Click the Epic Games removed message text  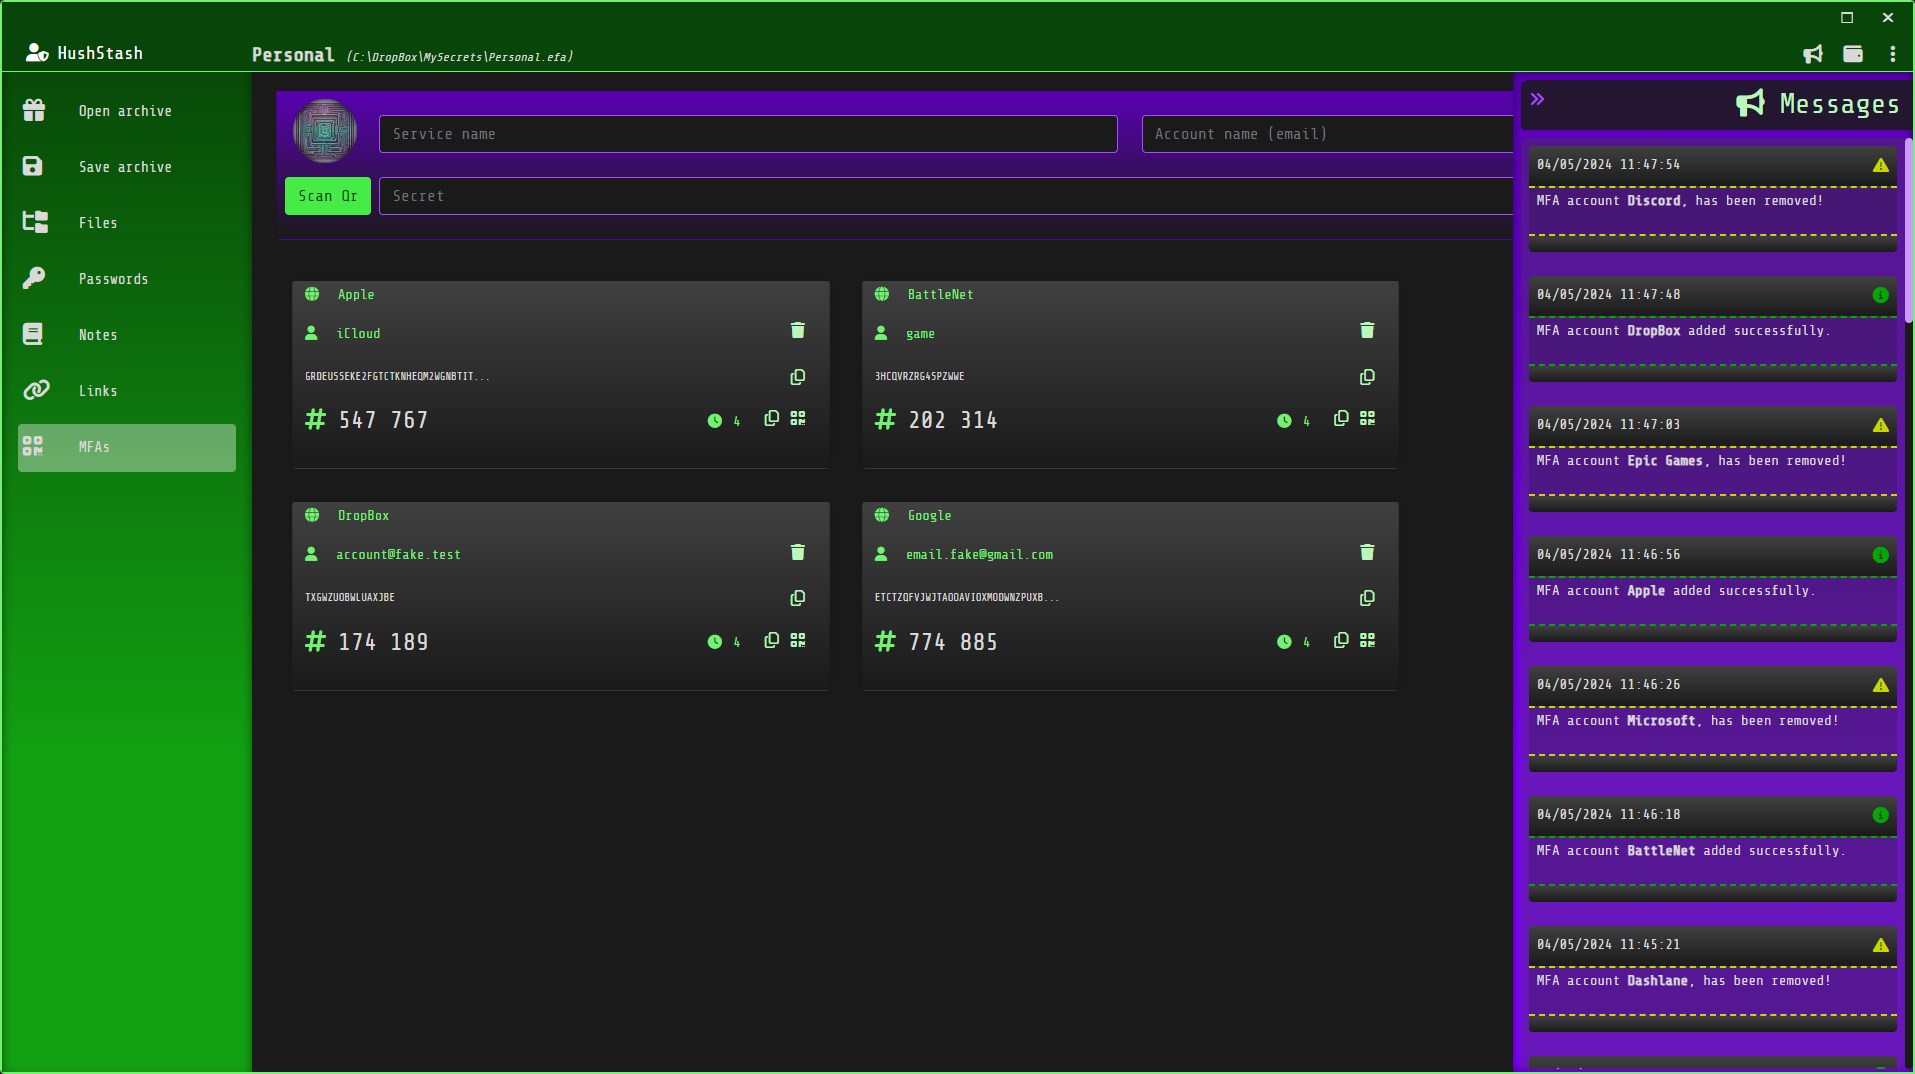1691,461
